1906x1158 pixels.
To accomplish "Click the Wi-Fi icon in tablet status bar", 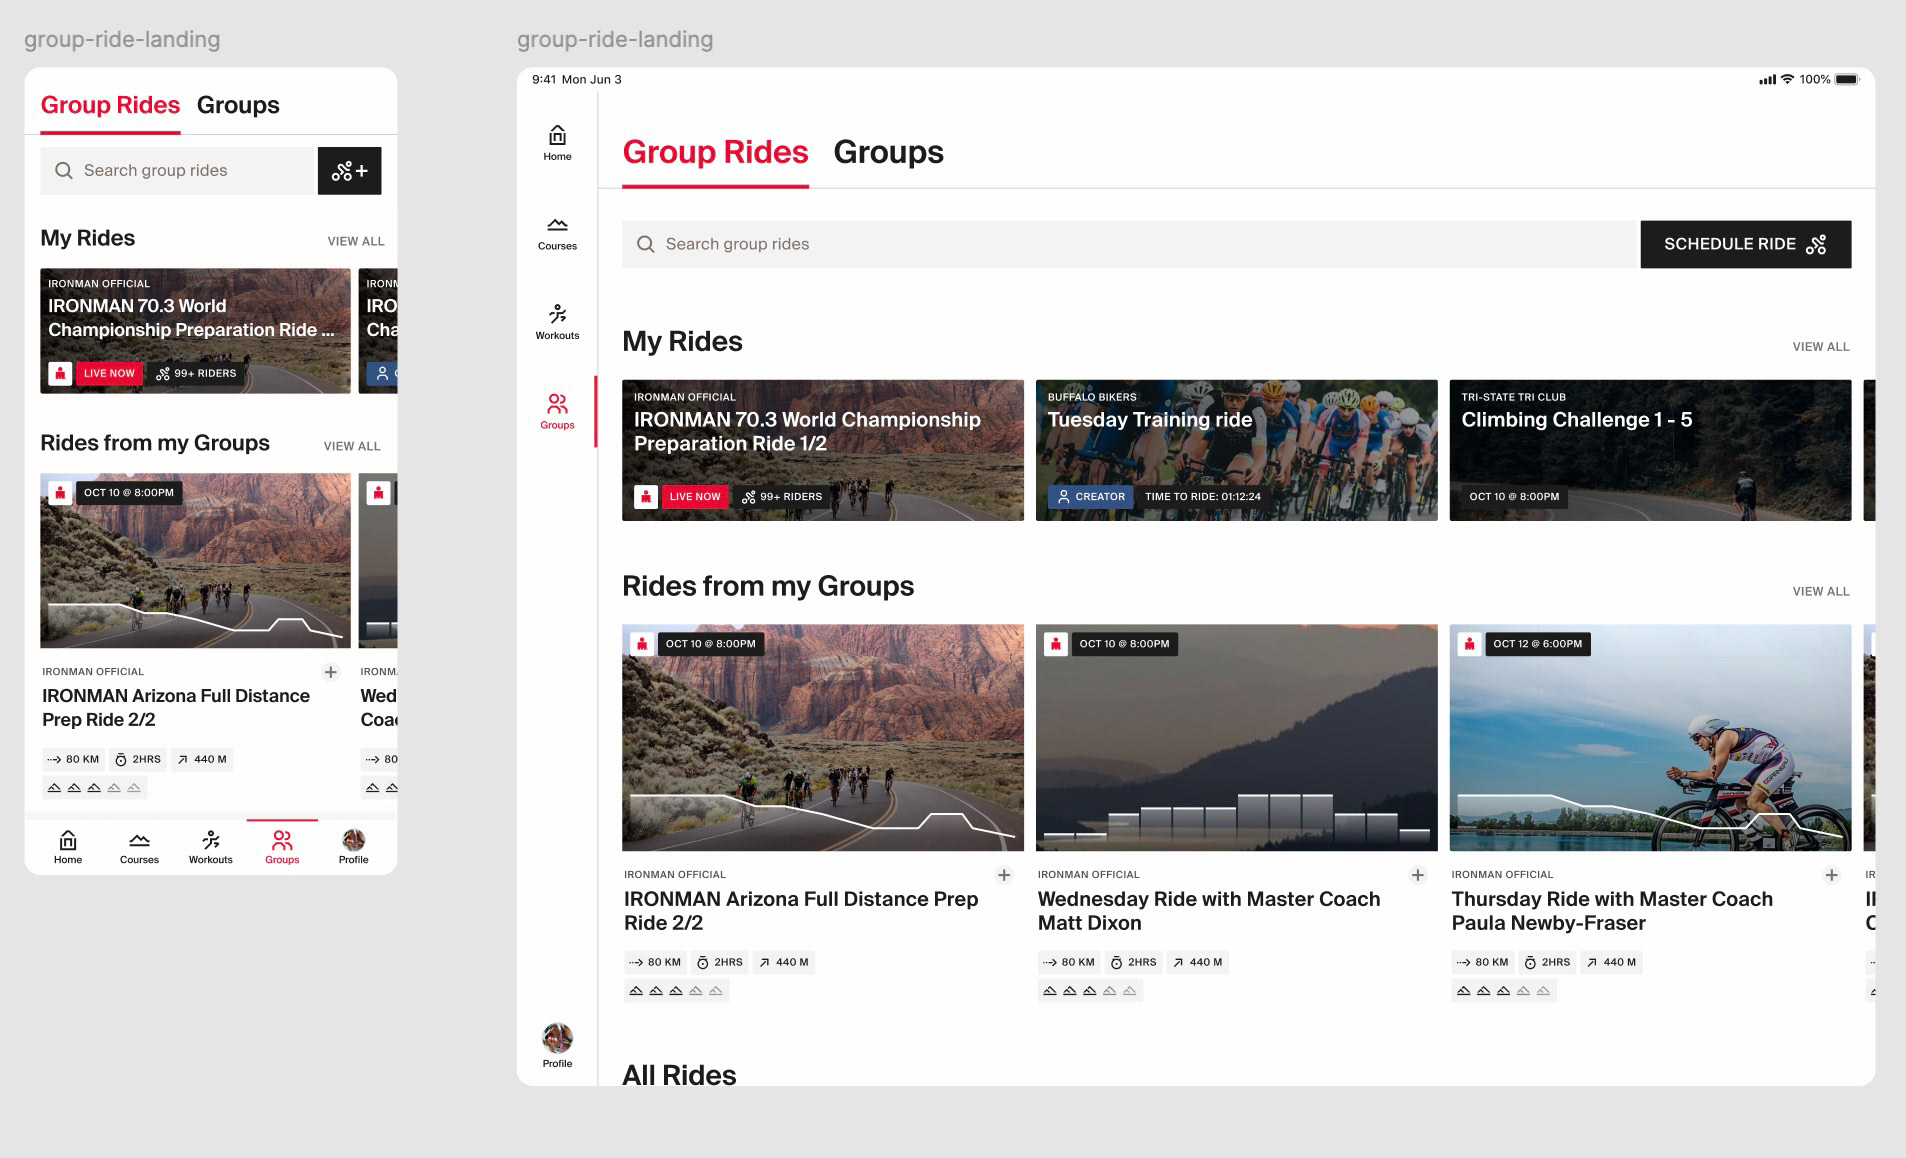I will 1787,79.
